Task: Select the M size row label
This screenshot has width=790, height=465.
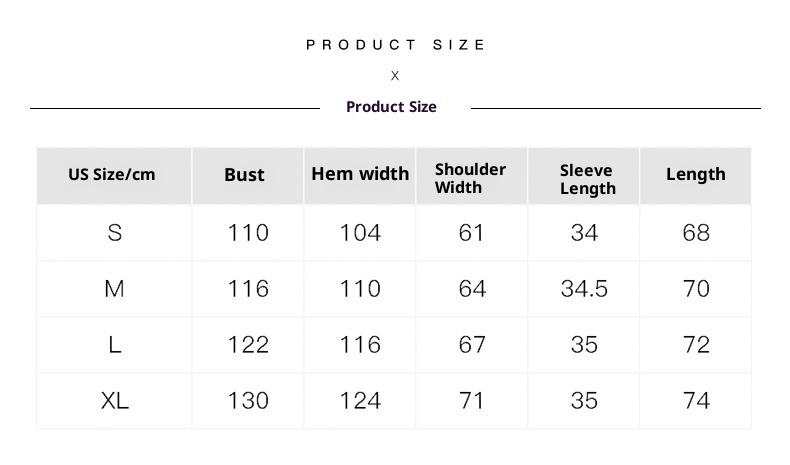Action: click(x=115, y=289)
